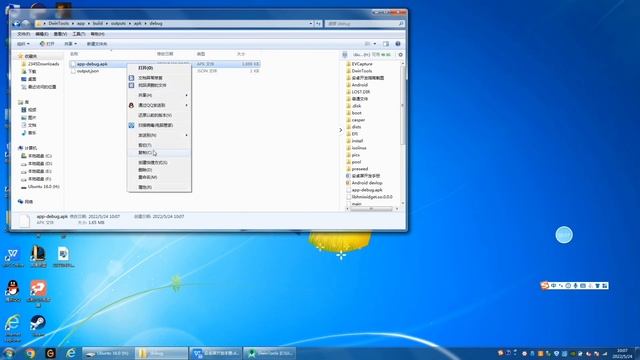Open the EVCapture folder in right panel
This screenshot has width=640, height=360.
[360, 64]
